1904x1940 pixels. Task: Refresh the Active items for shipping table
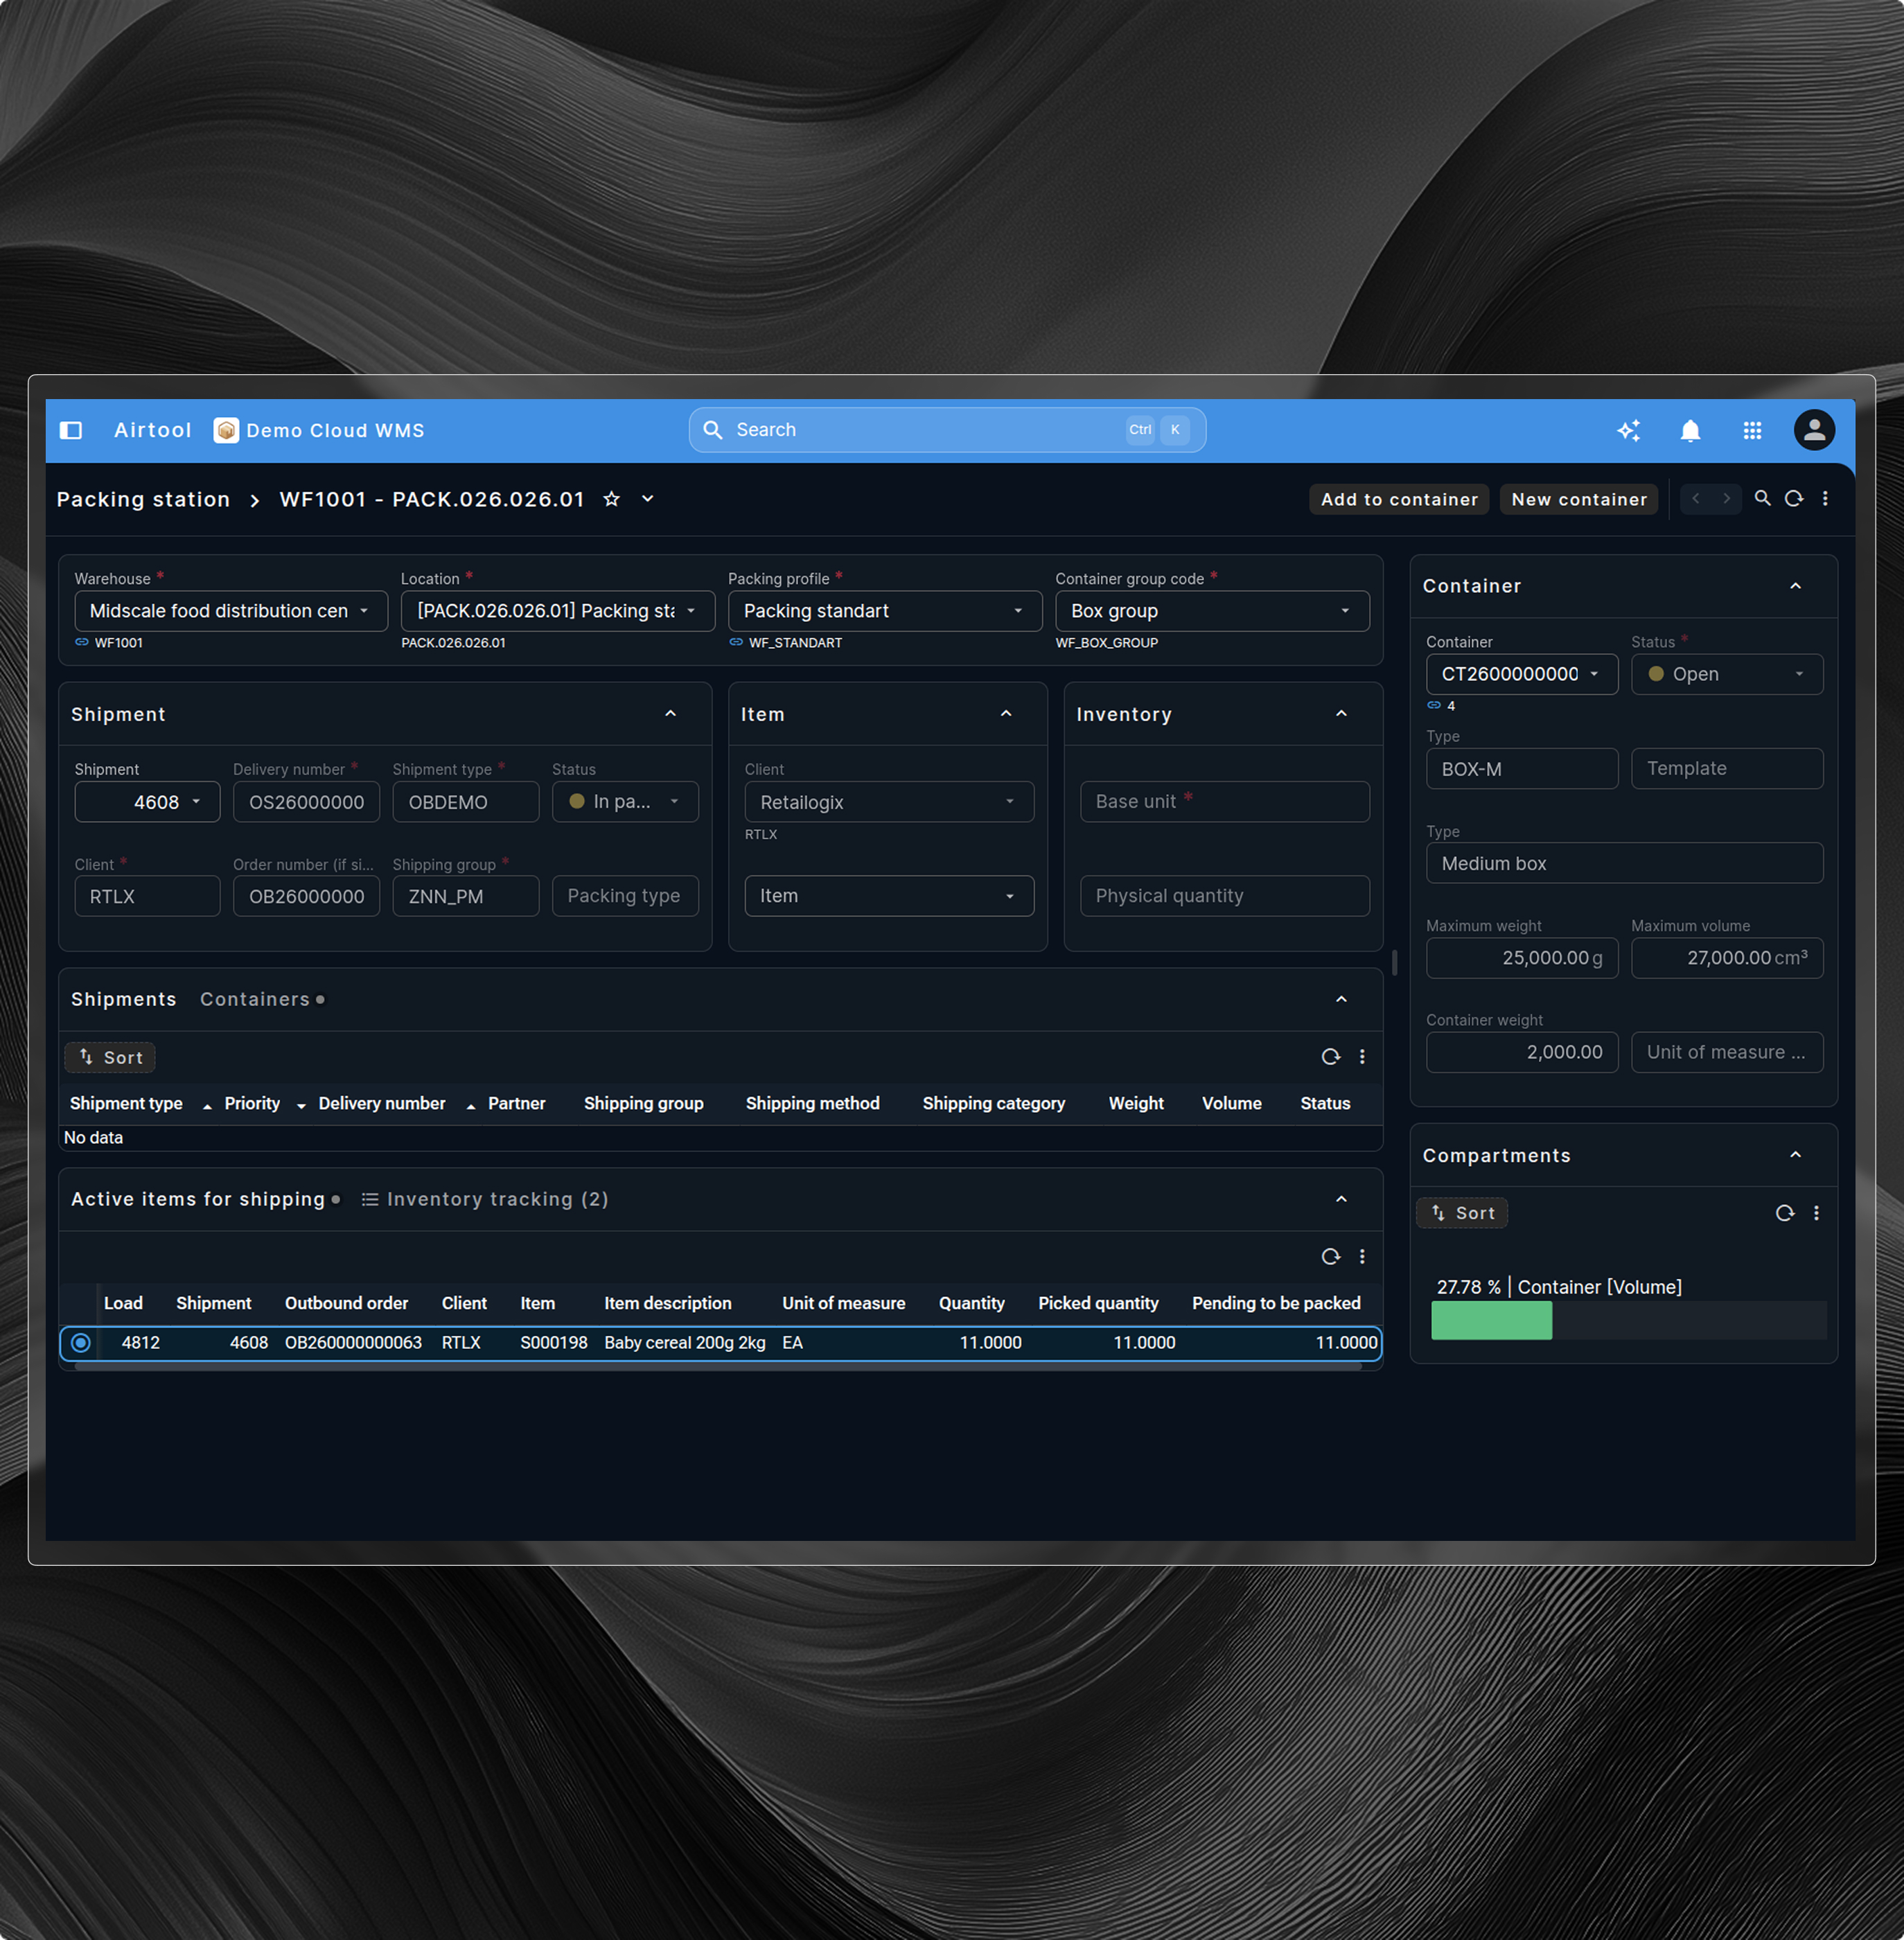pyautogui.click(x=1330, y=1257)
